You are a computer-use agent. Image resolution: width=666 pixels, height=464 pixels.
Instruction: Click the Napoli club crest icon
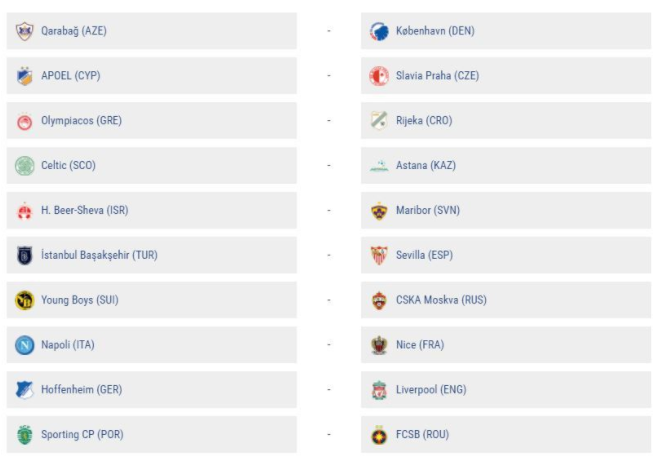24,345
